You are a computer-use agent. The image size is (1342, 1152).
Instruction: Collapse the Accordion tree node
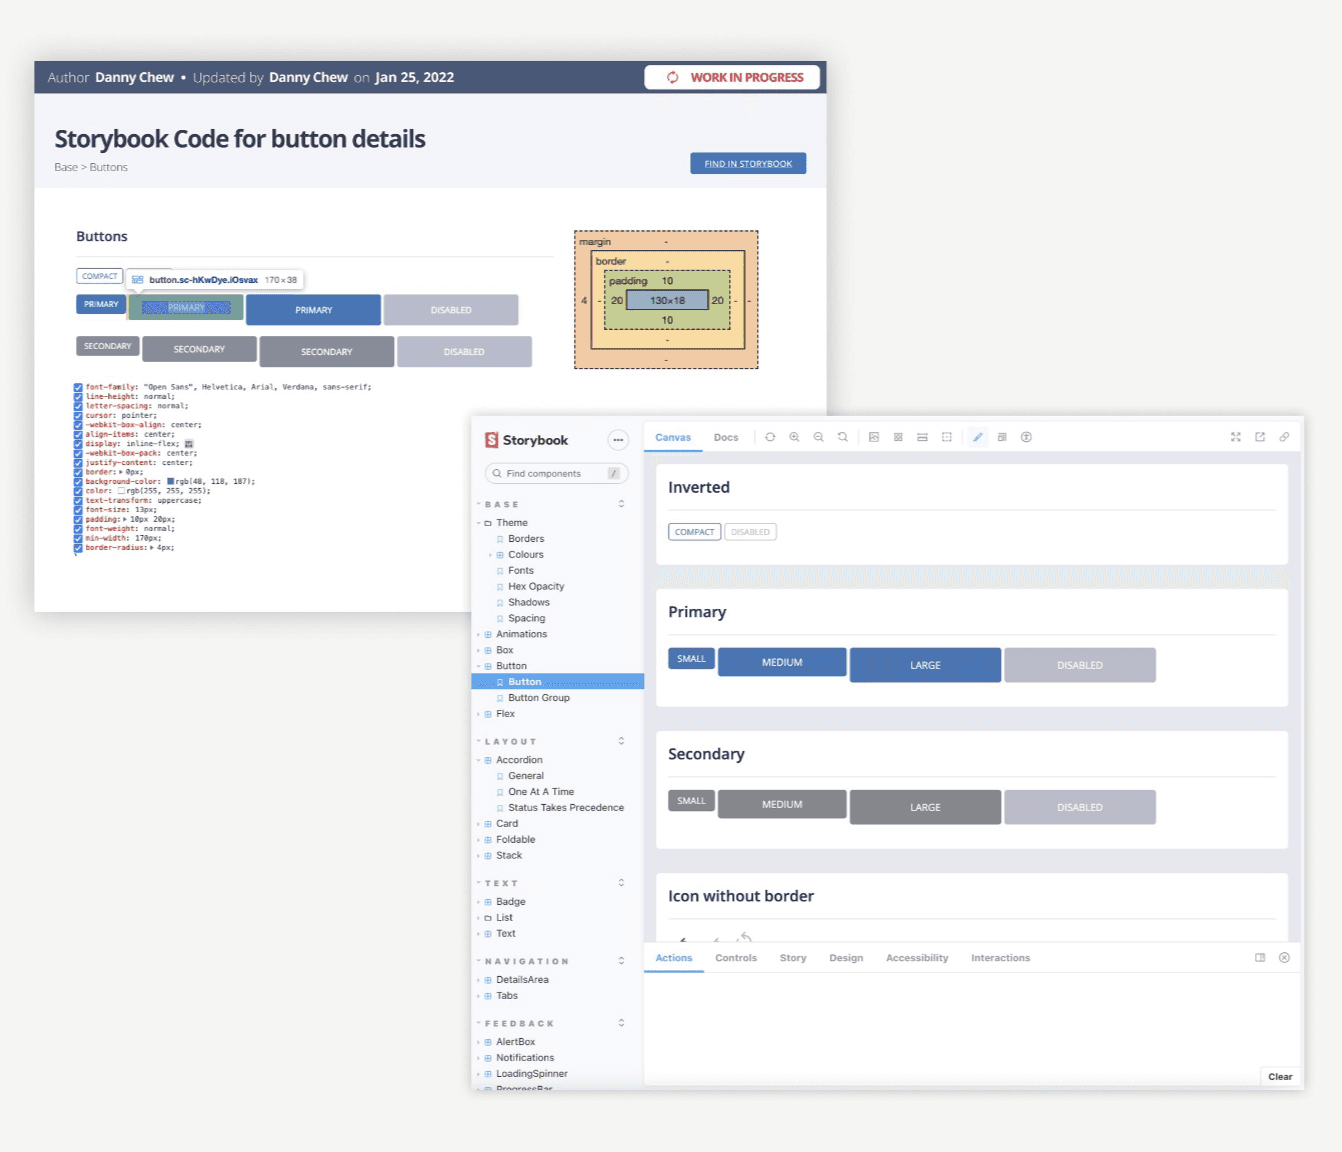point(479,761)
